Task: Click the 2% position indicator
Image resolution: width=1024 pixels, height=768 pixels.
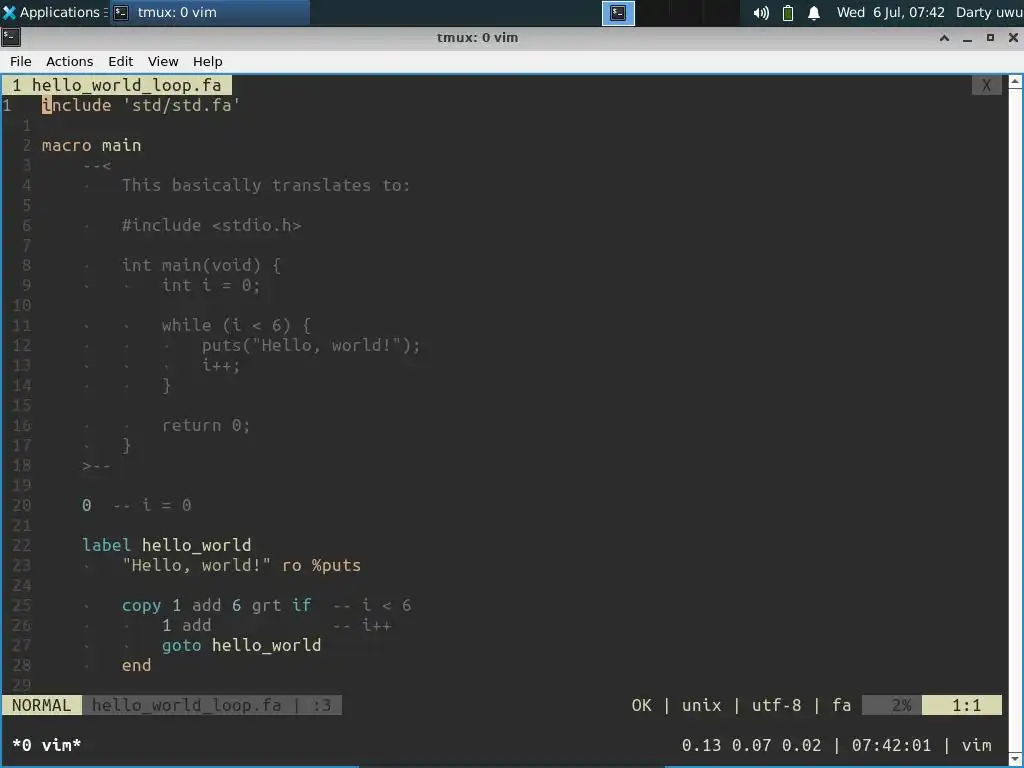Action: 892,705
